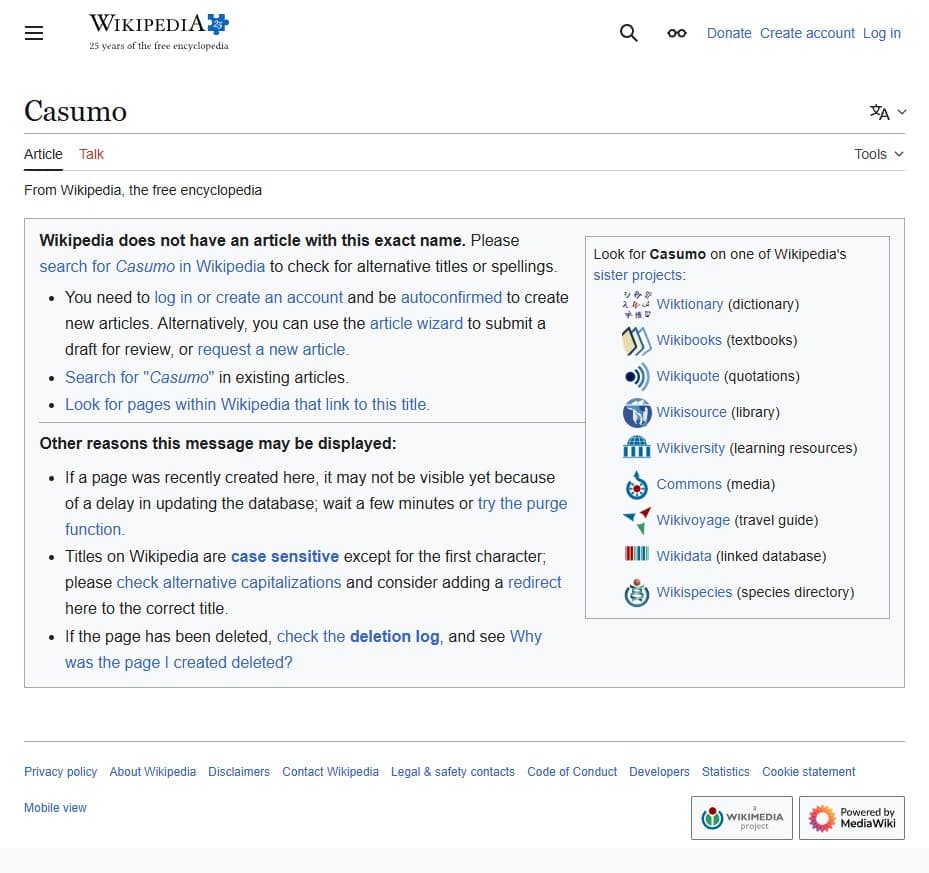The image size is (929, 873).
Task: Switch to Mobile view
Action: tap(55, 808)
